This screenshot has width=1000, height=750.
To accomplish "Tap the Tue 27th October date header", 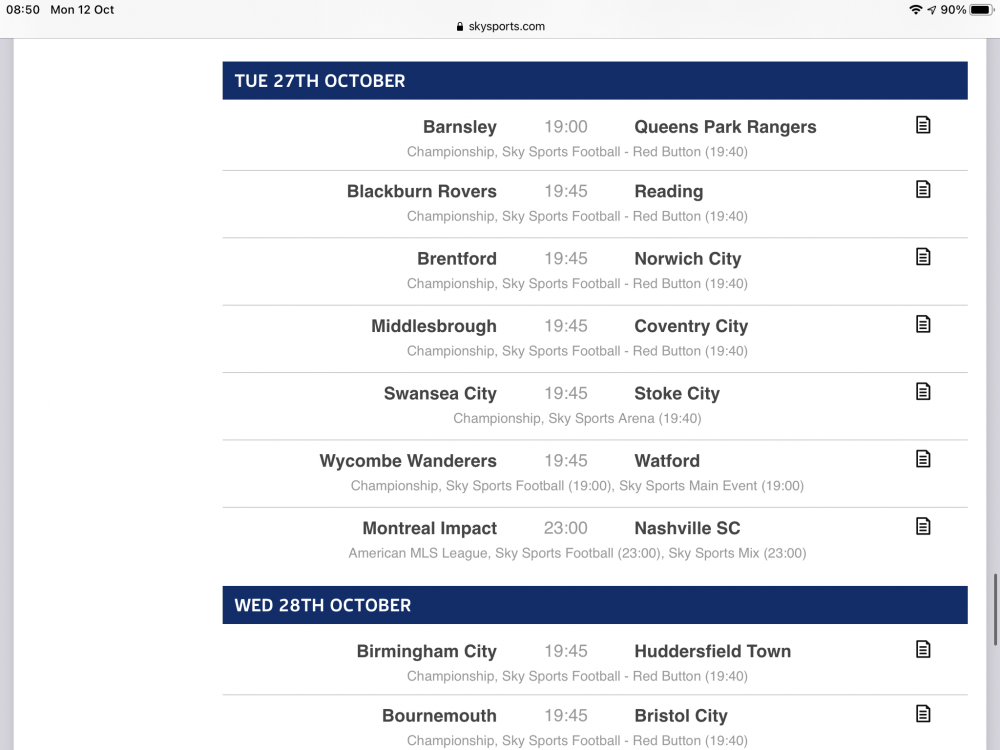I will click(320, 81).
